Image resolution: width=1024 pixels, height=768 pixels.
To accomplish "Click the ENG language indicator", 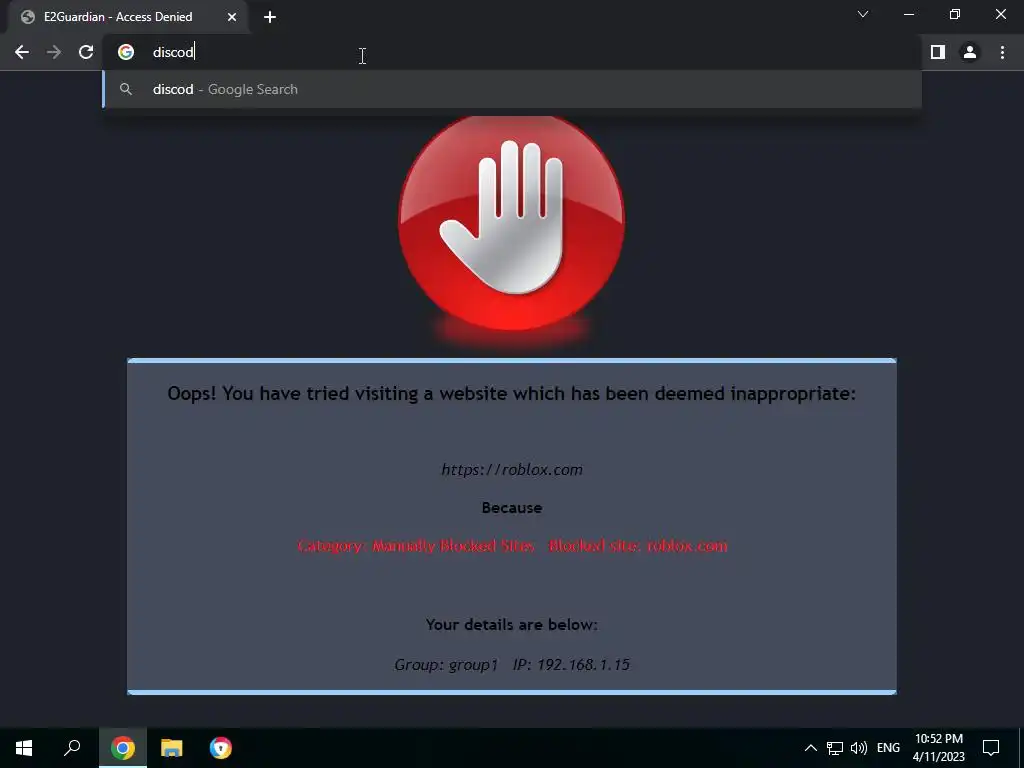I will (x=888, y=748).
